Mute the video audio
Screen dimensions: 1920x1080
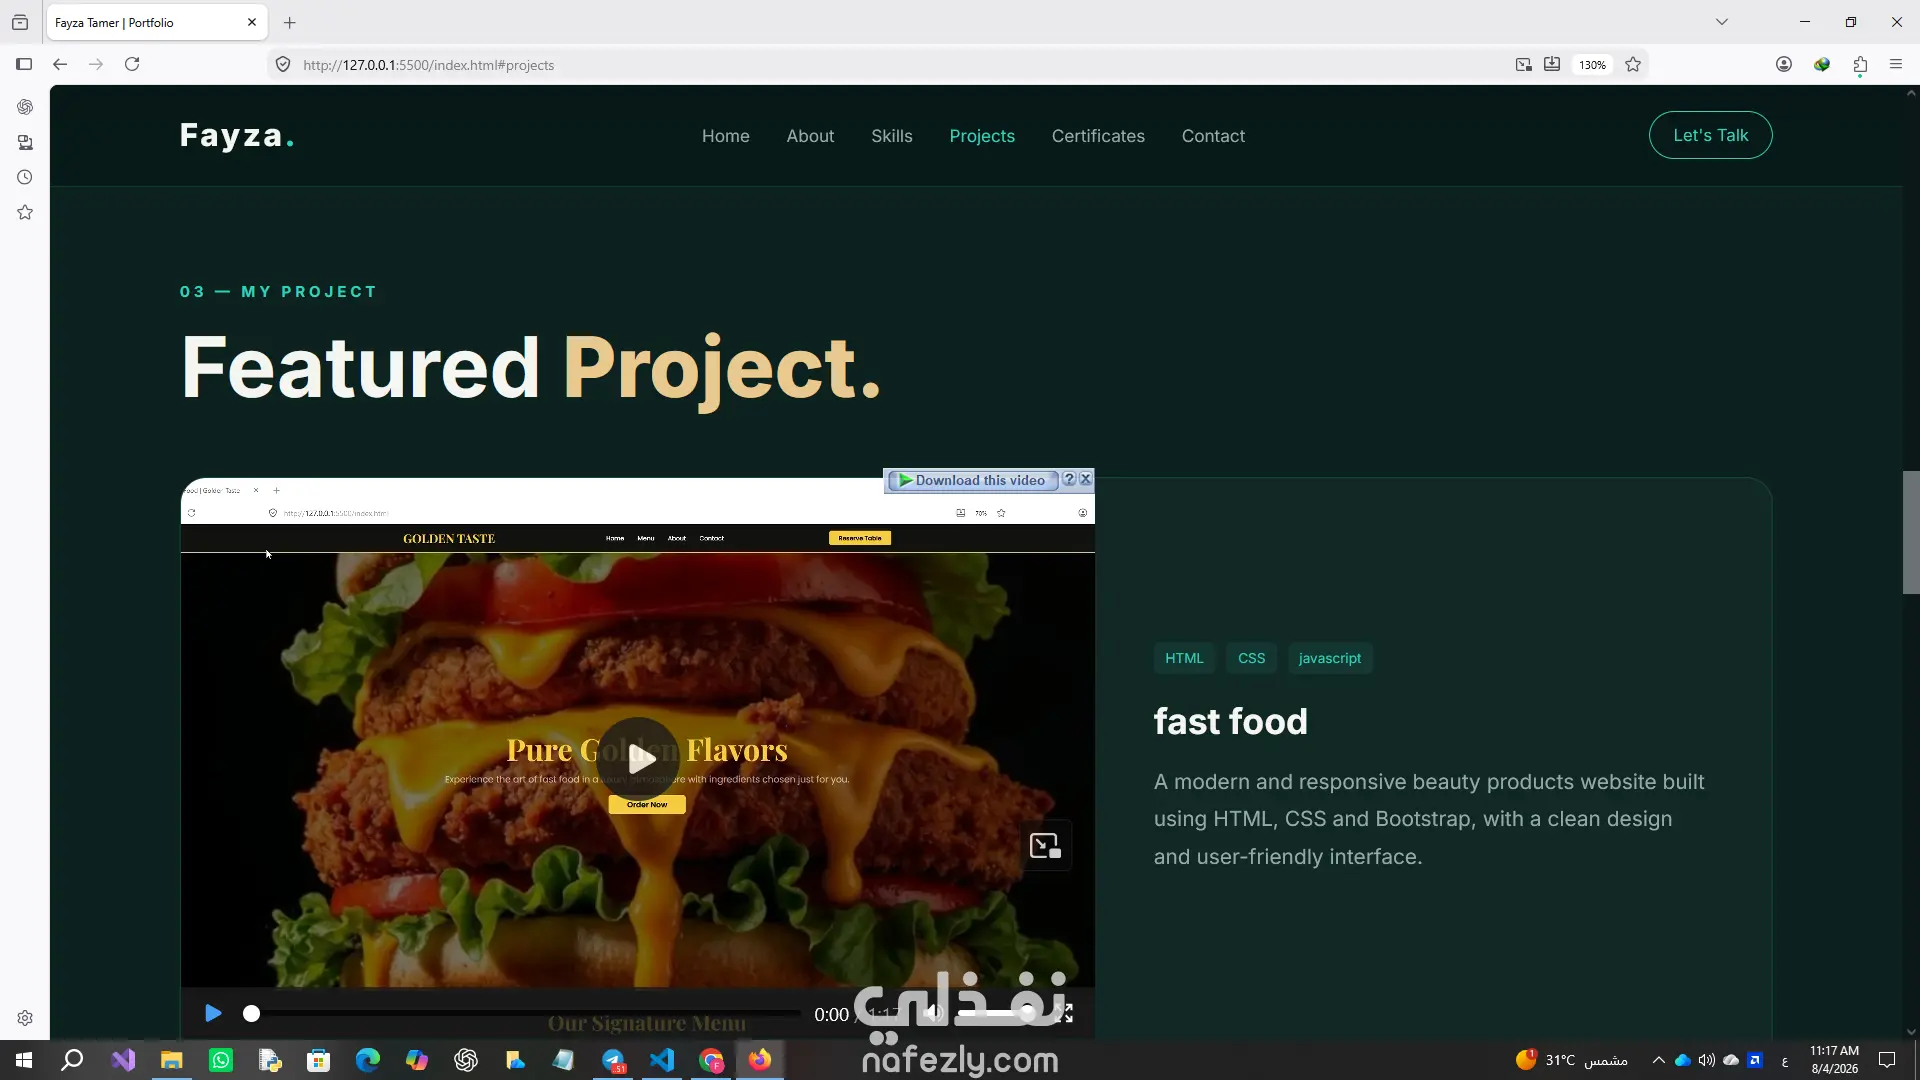pyautogui.click(x=933, y=1014)
